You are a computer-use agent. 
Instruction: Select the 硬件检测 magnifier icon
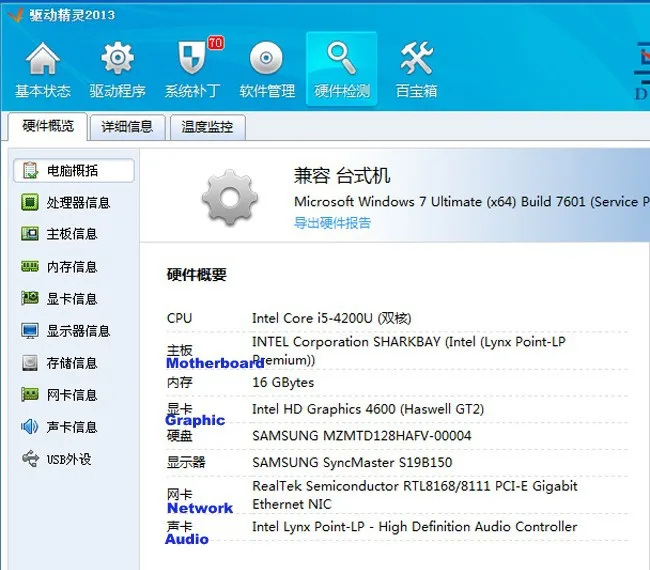point(341,57)
